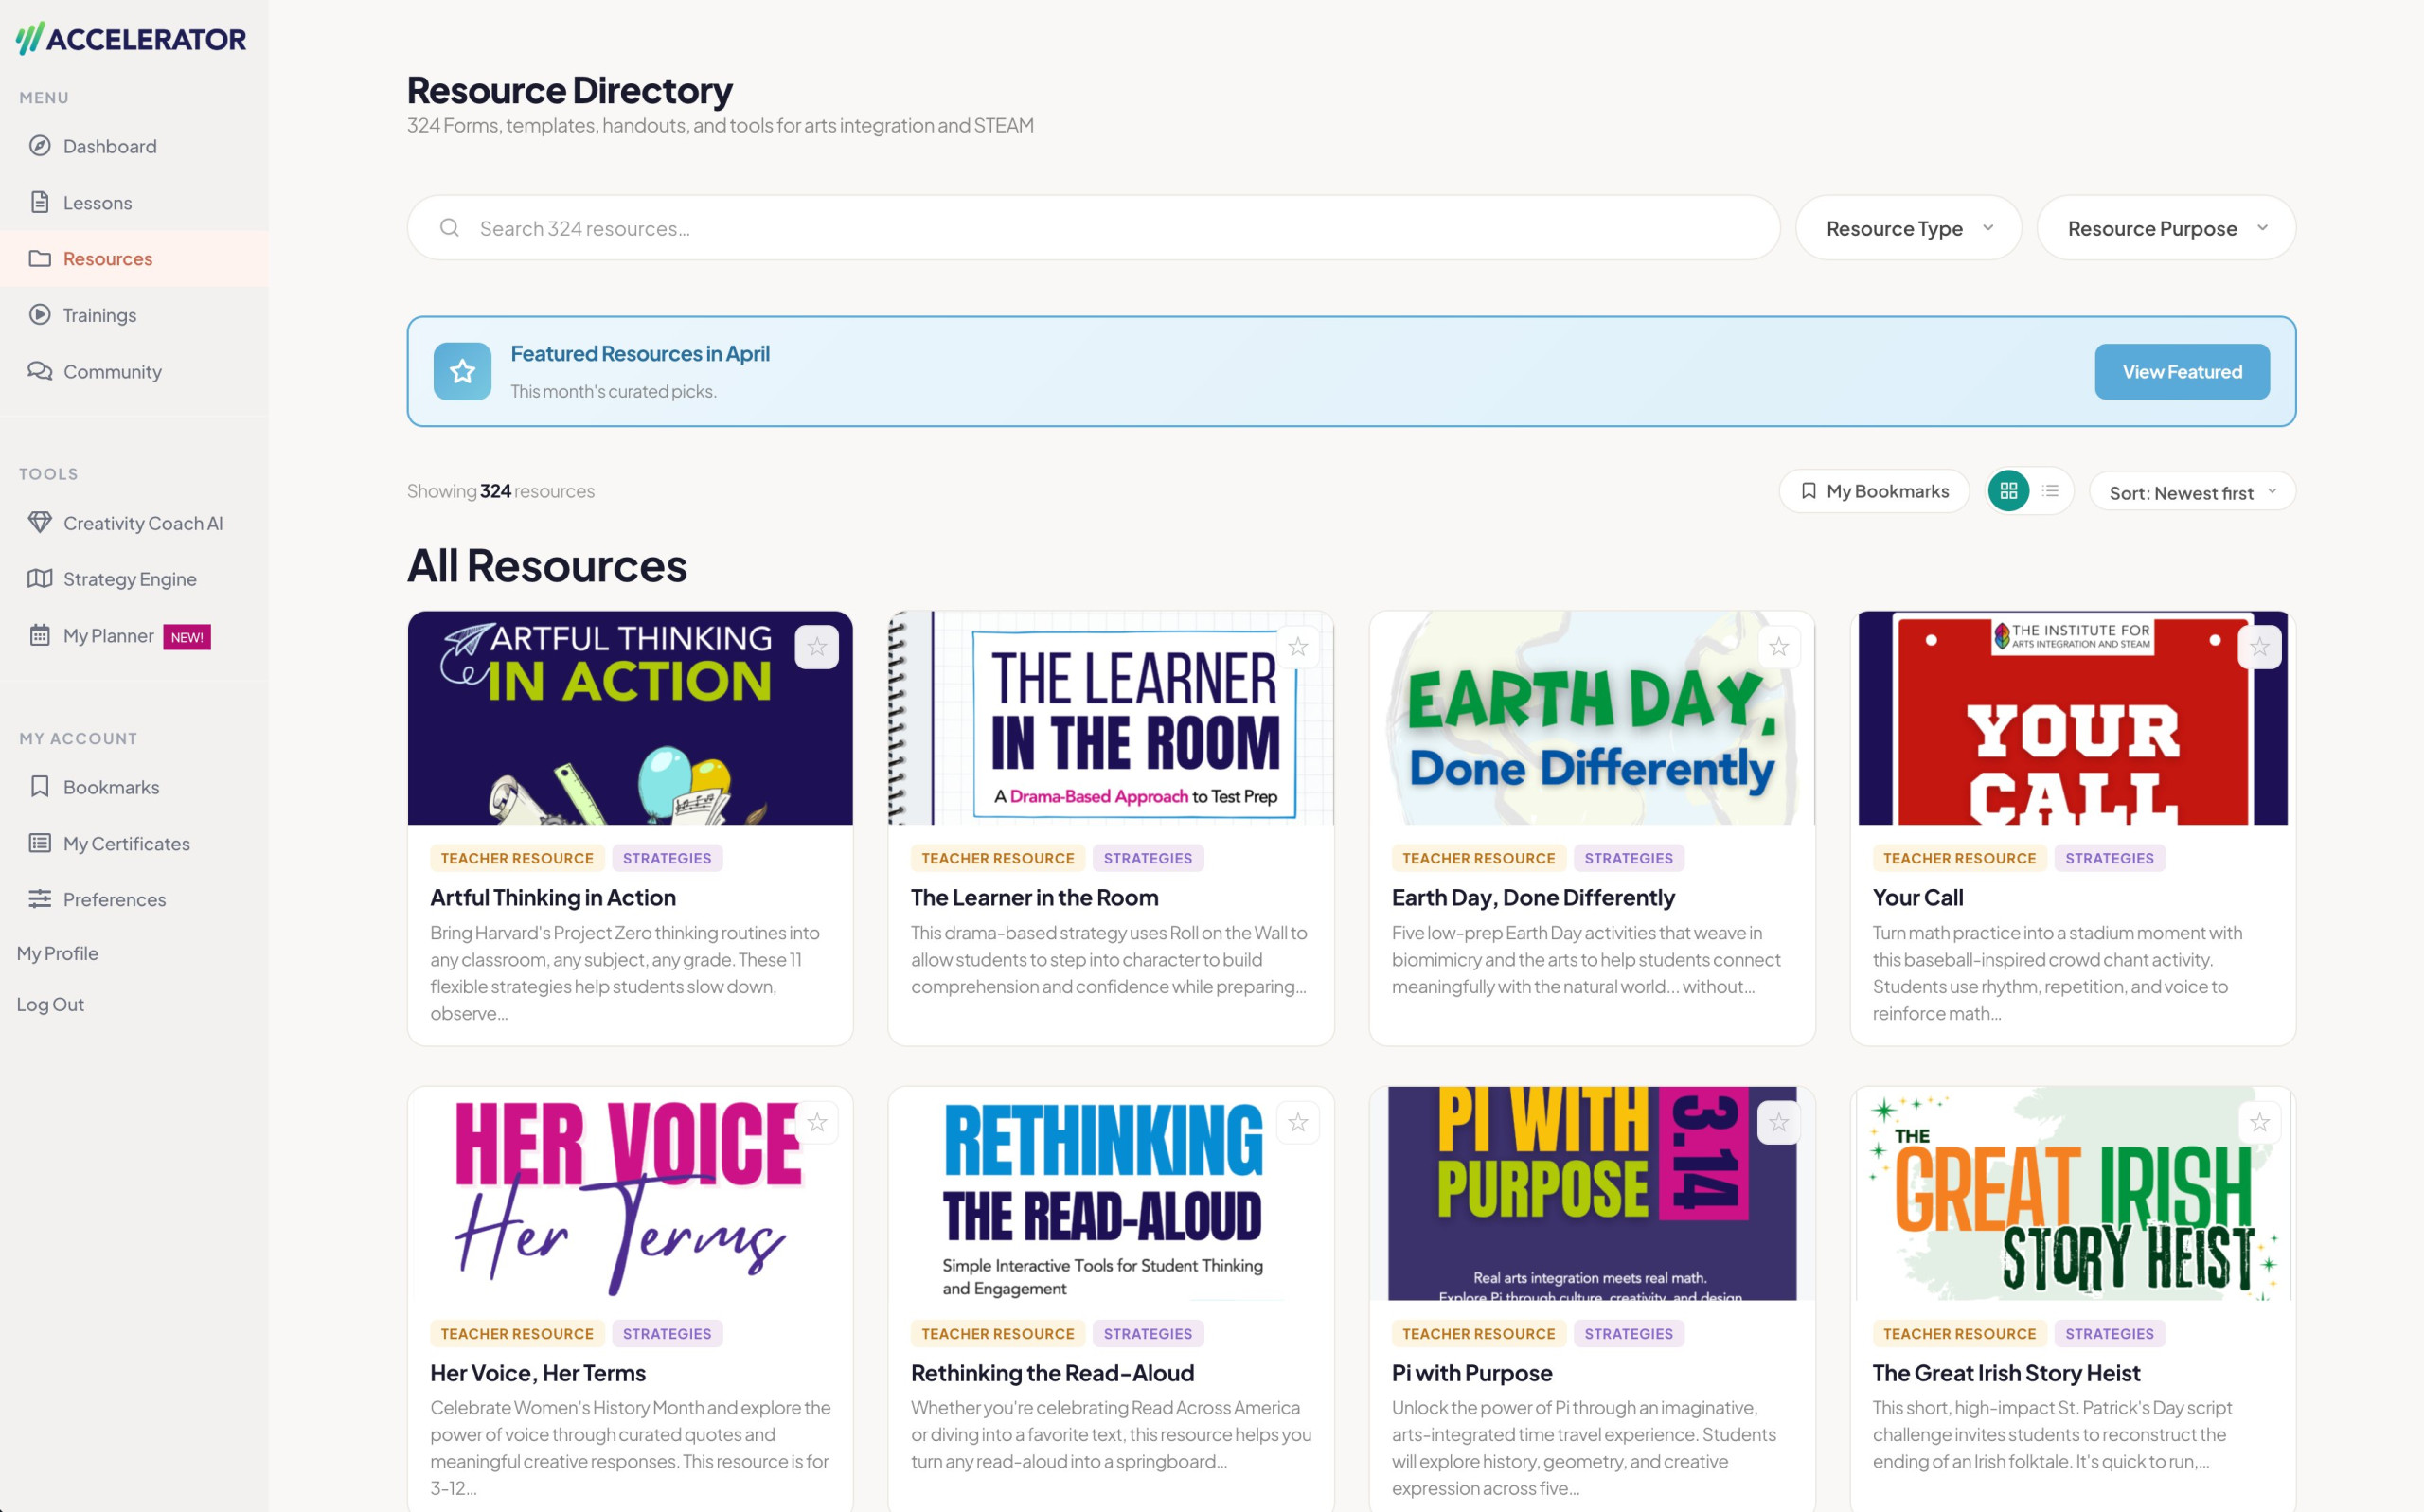
Task: Click the Lessons document icon
Action: pyautogui.click(x=40, y=202)
